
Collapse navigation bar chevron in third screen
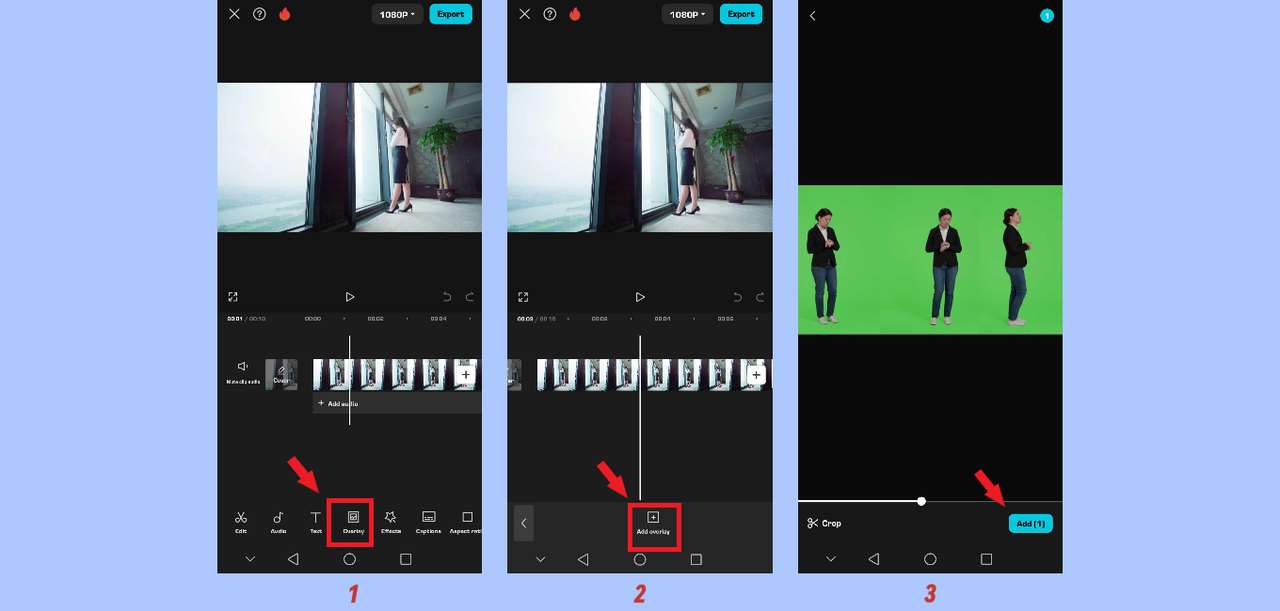(830, 560)
